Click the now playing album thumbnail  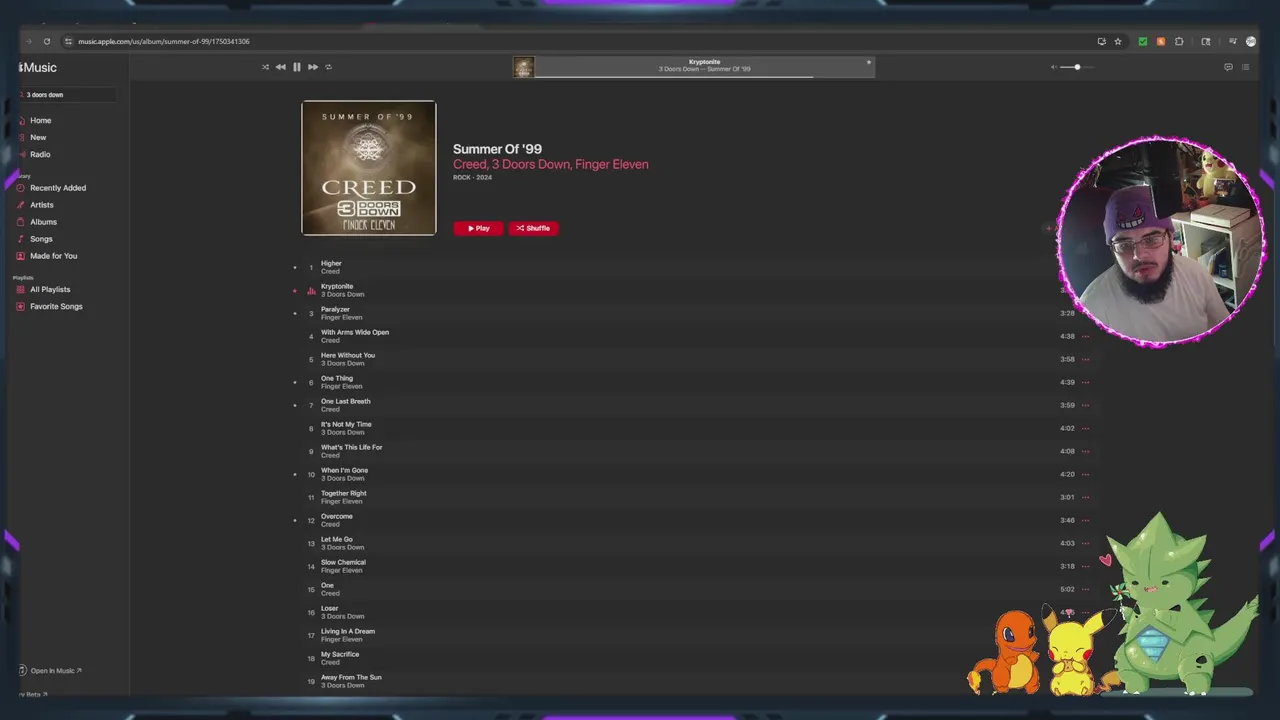[523, 67]
